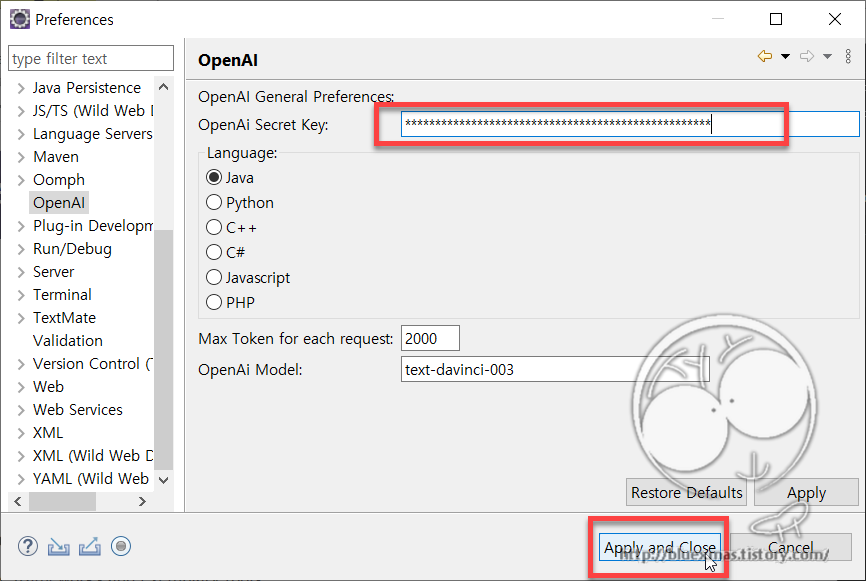Click the OpenAi Secret Key field
The height and width of the screenshot is (581, 866).
pyautogui.click(x=630, y=124)
